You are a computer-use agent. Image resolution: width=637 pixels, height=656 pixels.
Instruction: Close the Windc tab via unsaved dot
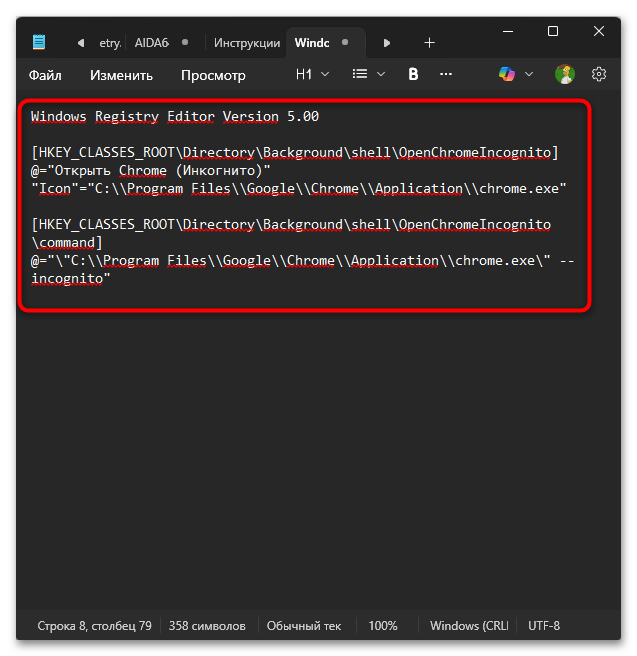(345, 42)
